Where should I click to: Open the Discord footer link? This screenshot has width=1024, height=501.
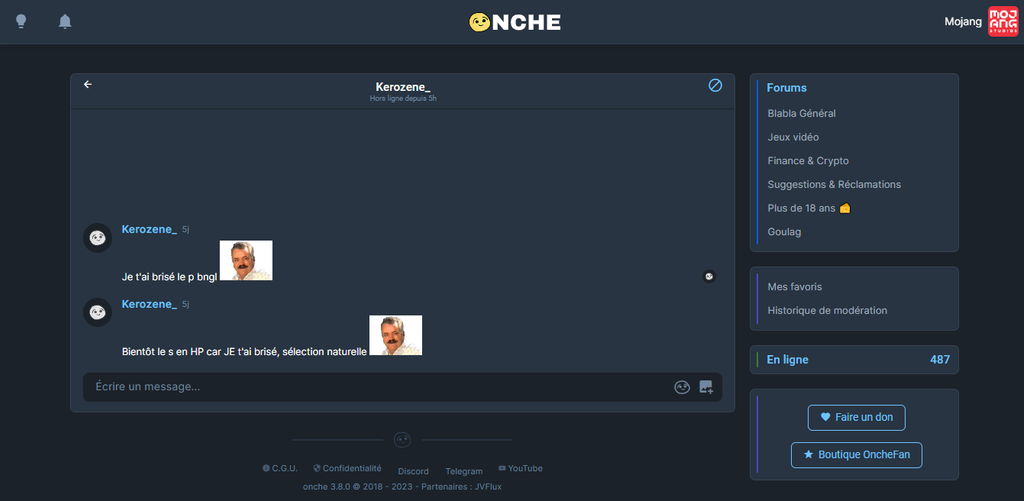[413, 471]
